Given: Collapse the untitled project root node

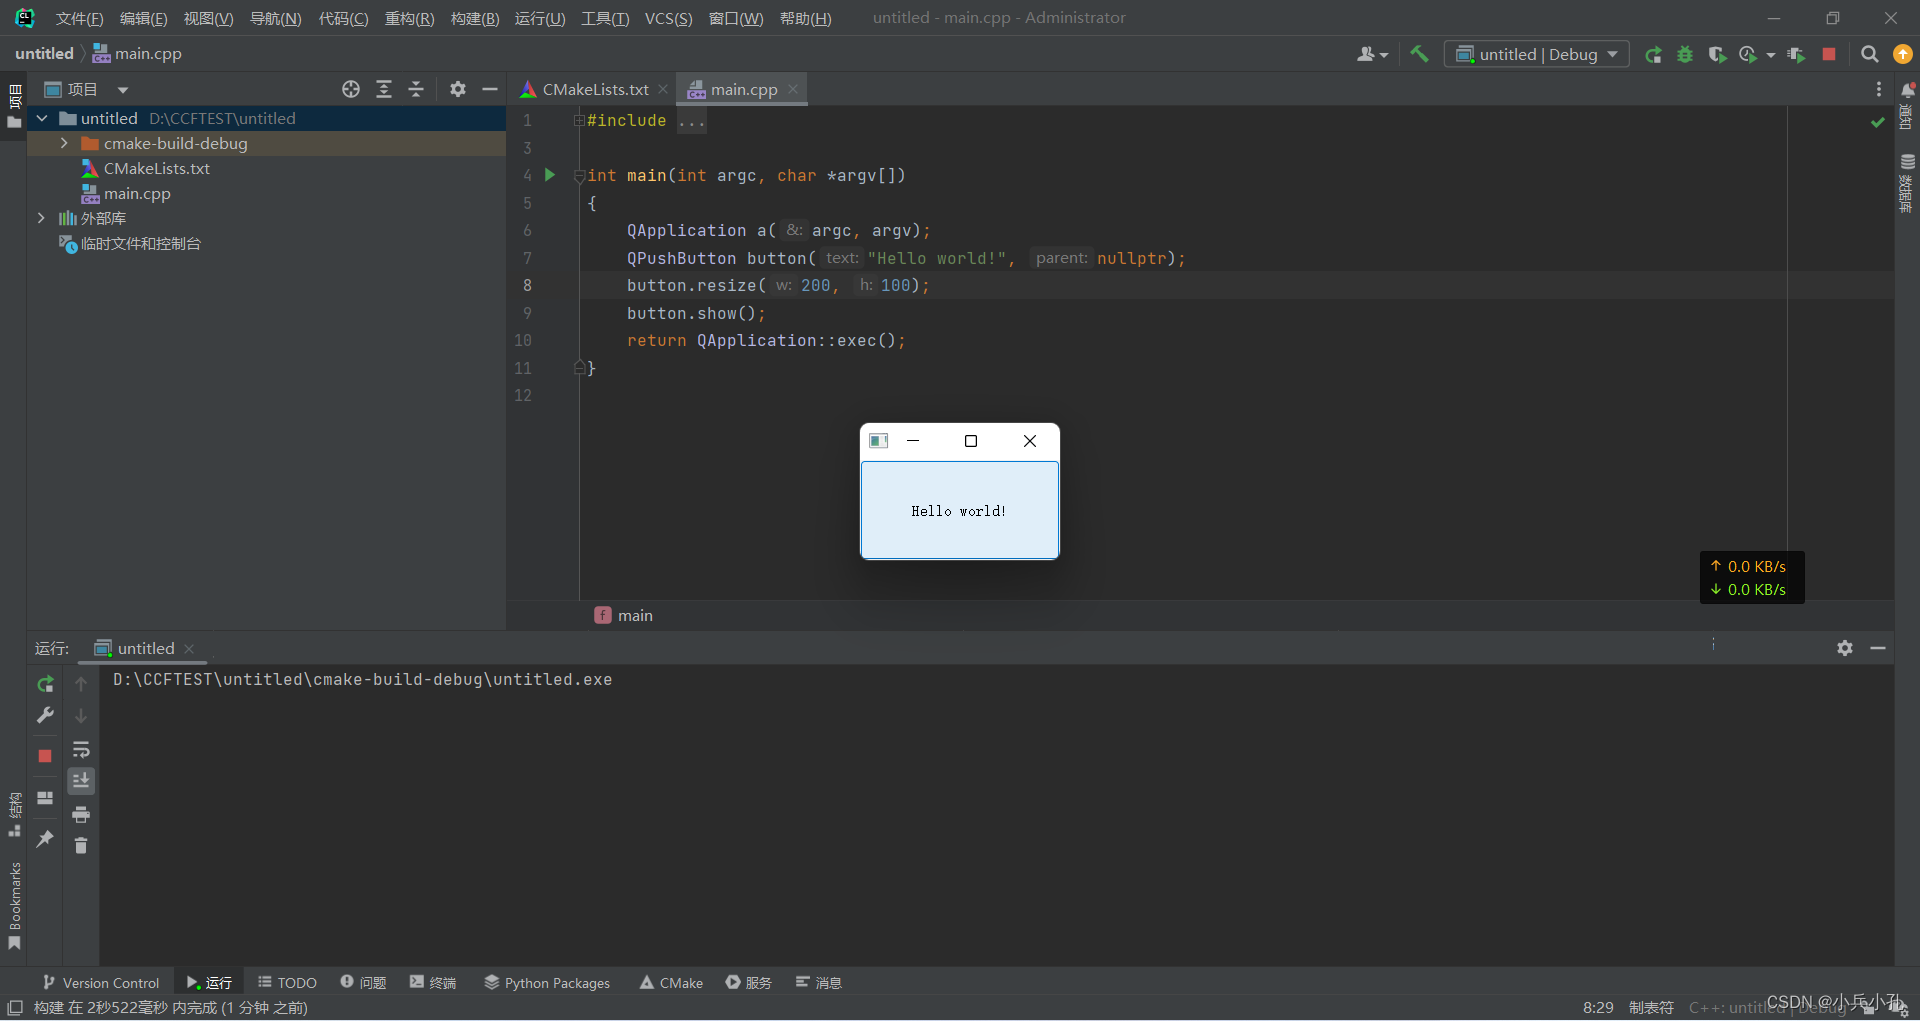Looking at the screenshot, I should (42, 118).
